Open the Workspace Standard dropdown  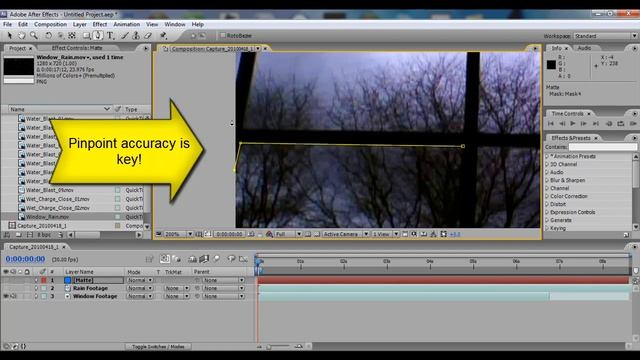pyautogui.click(x=605, y=36)
